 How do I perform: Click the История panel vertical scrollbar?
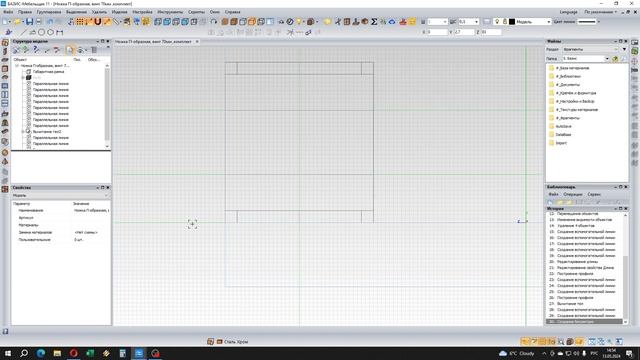(x=625, y=267)
